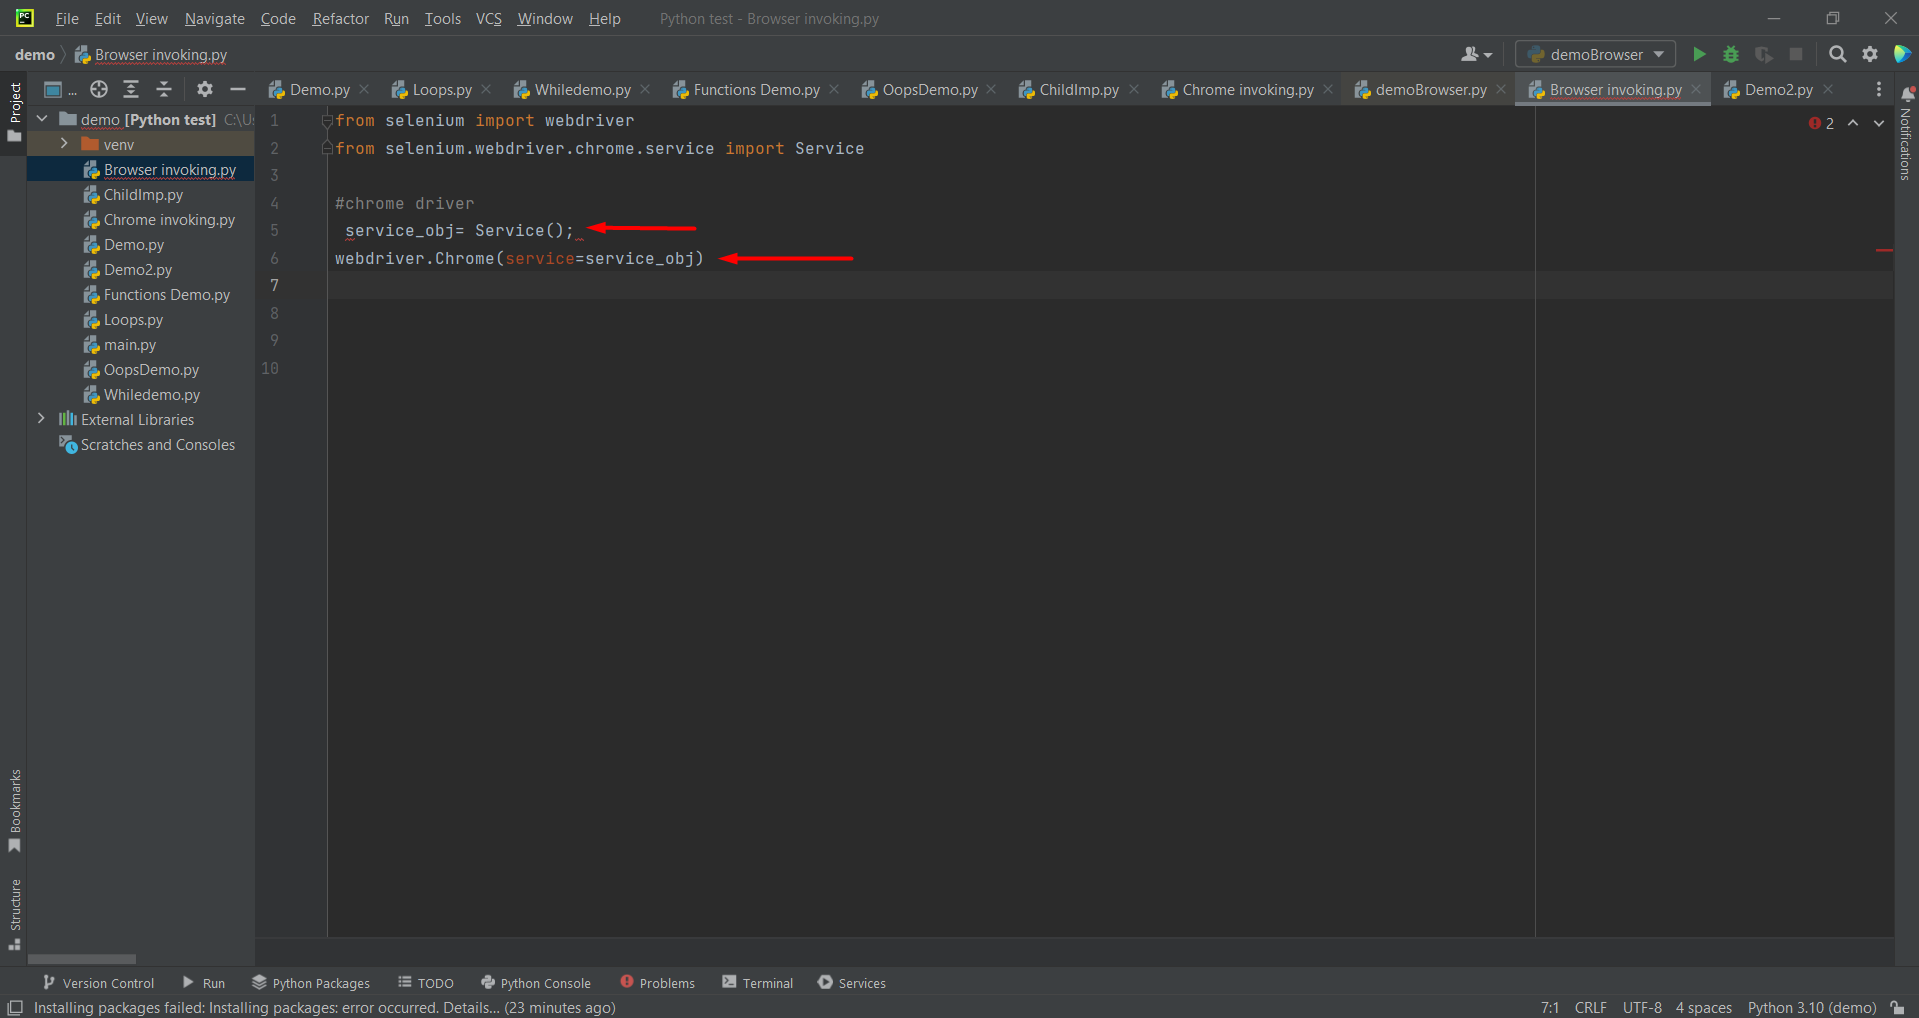This screenshot has width=1919, height=1018.
Task: Click caret position 7:1 indicator
Action: coord(1550,1007)
